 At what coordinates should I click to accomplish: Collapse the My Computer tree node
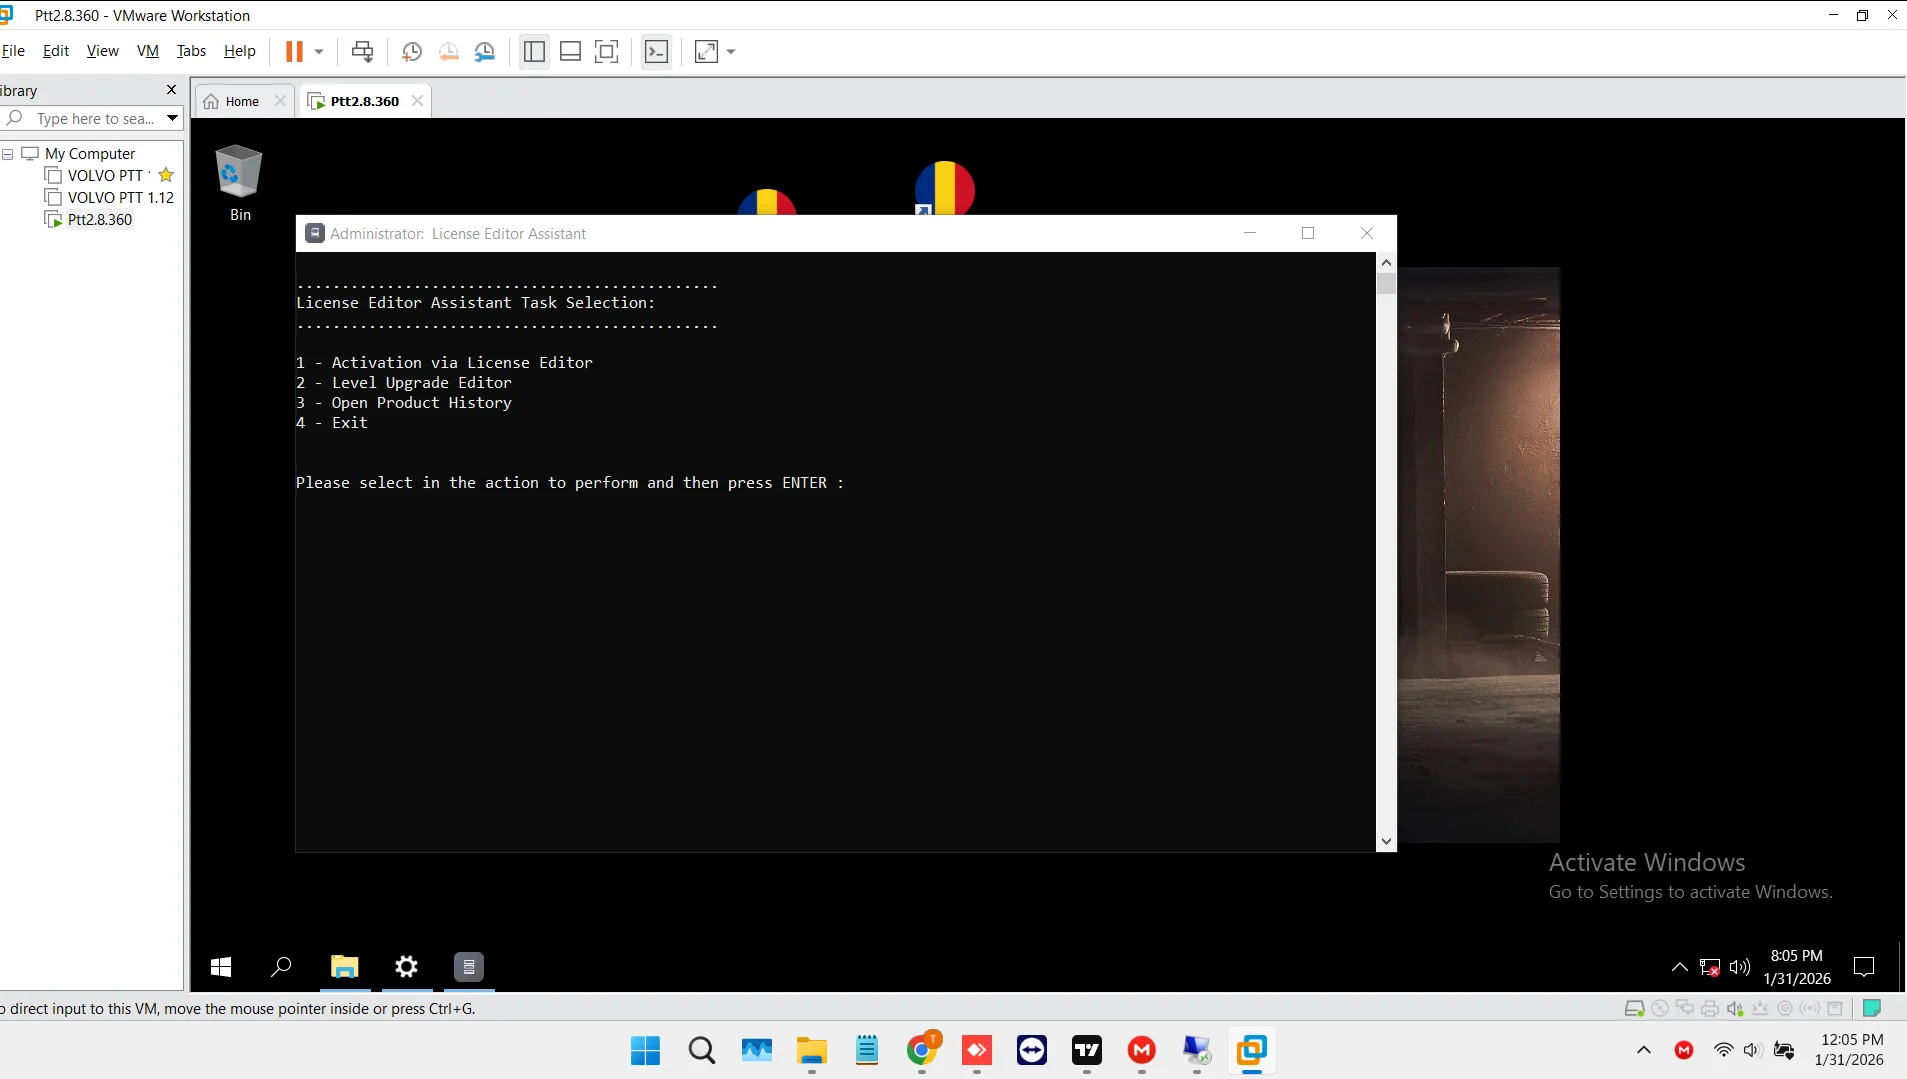click(x=8, y=153)
